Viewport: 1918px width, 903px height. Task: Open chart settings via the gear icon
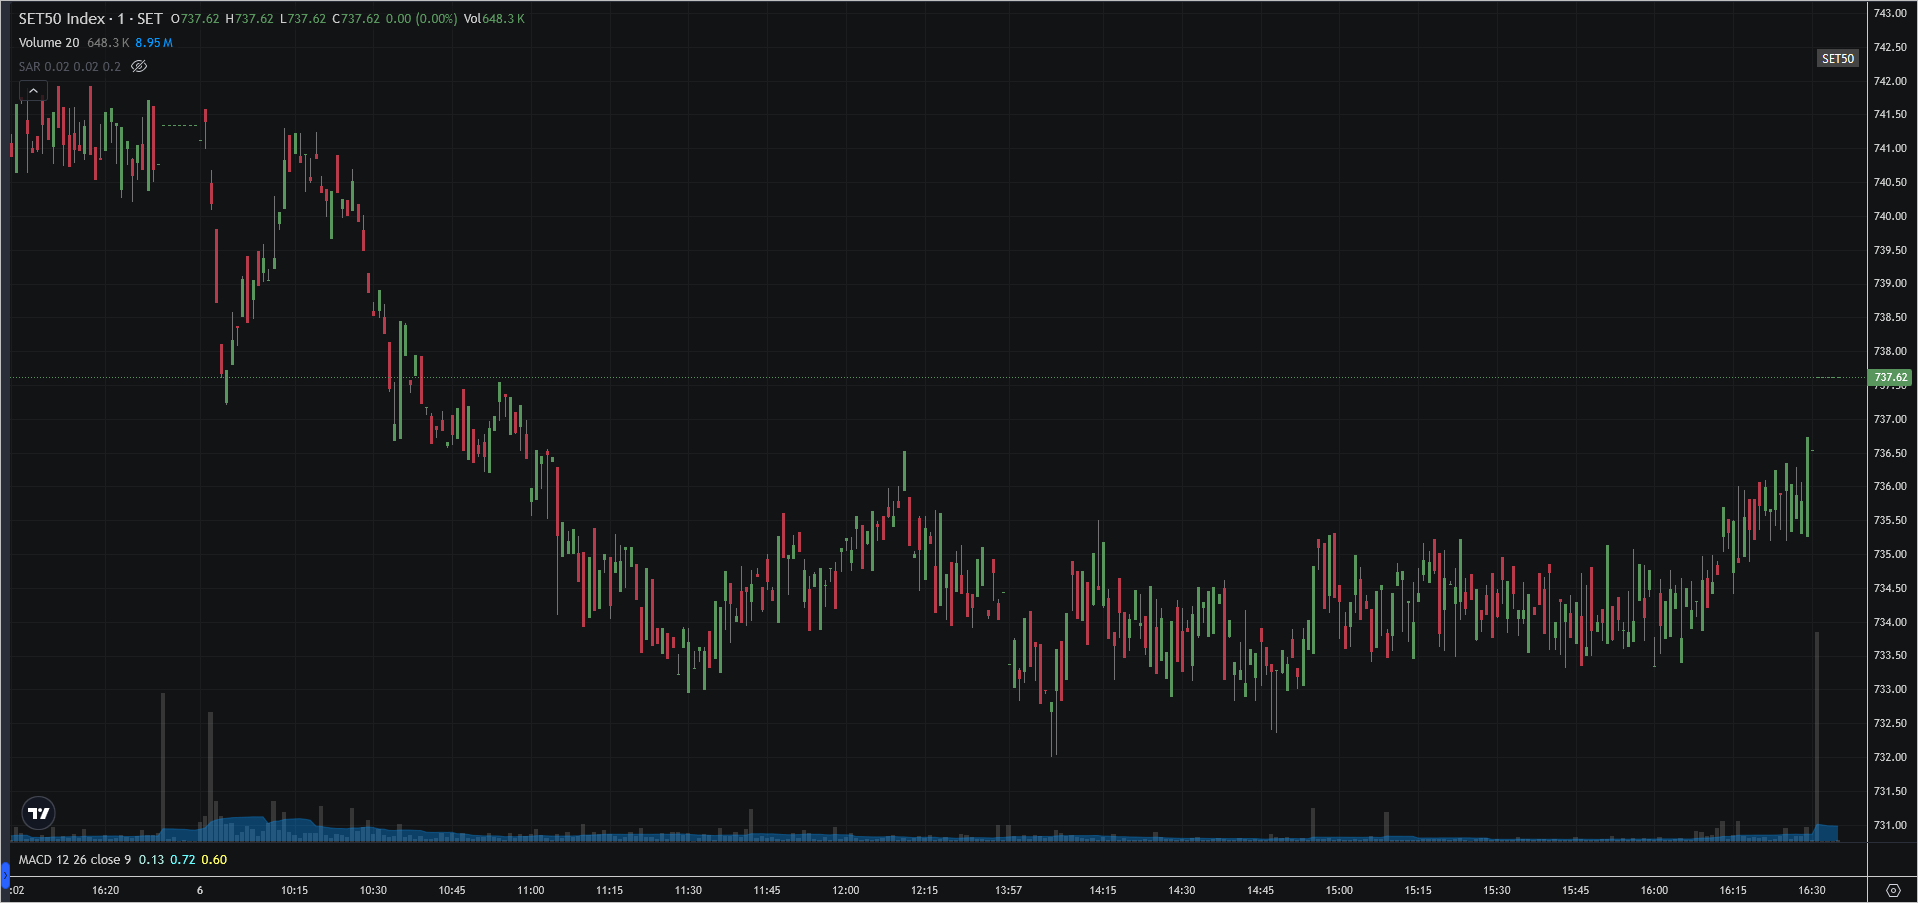[x=1893, y=890]
